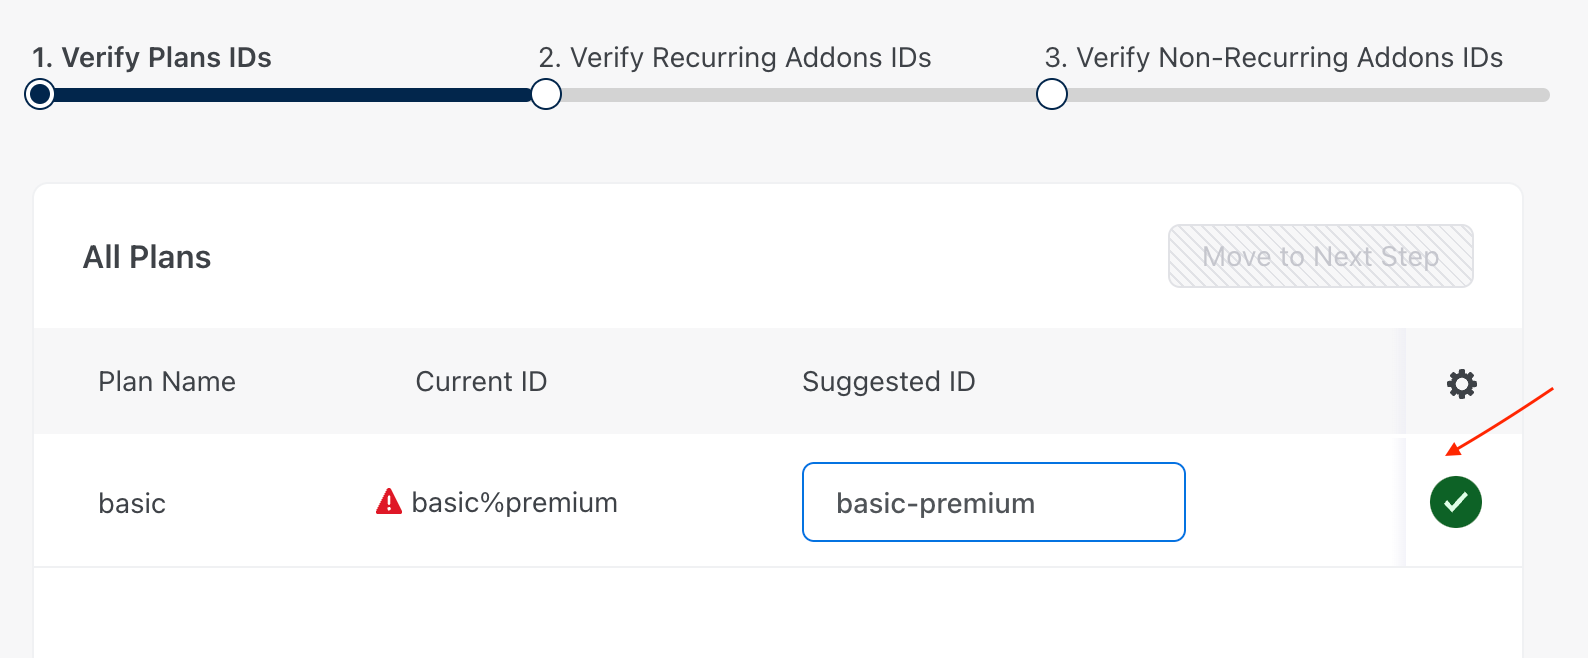Click the red warning triangle beside basic%premium

pyautogui.click(x=388, y=502)
